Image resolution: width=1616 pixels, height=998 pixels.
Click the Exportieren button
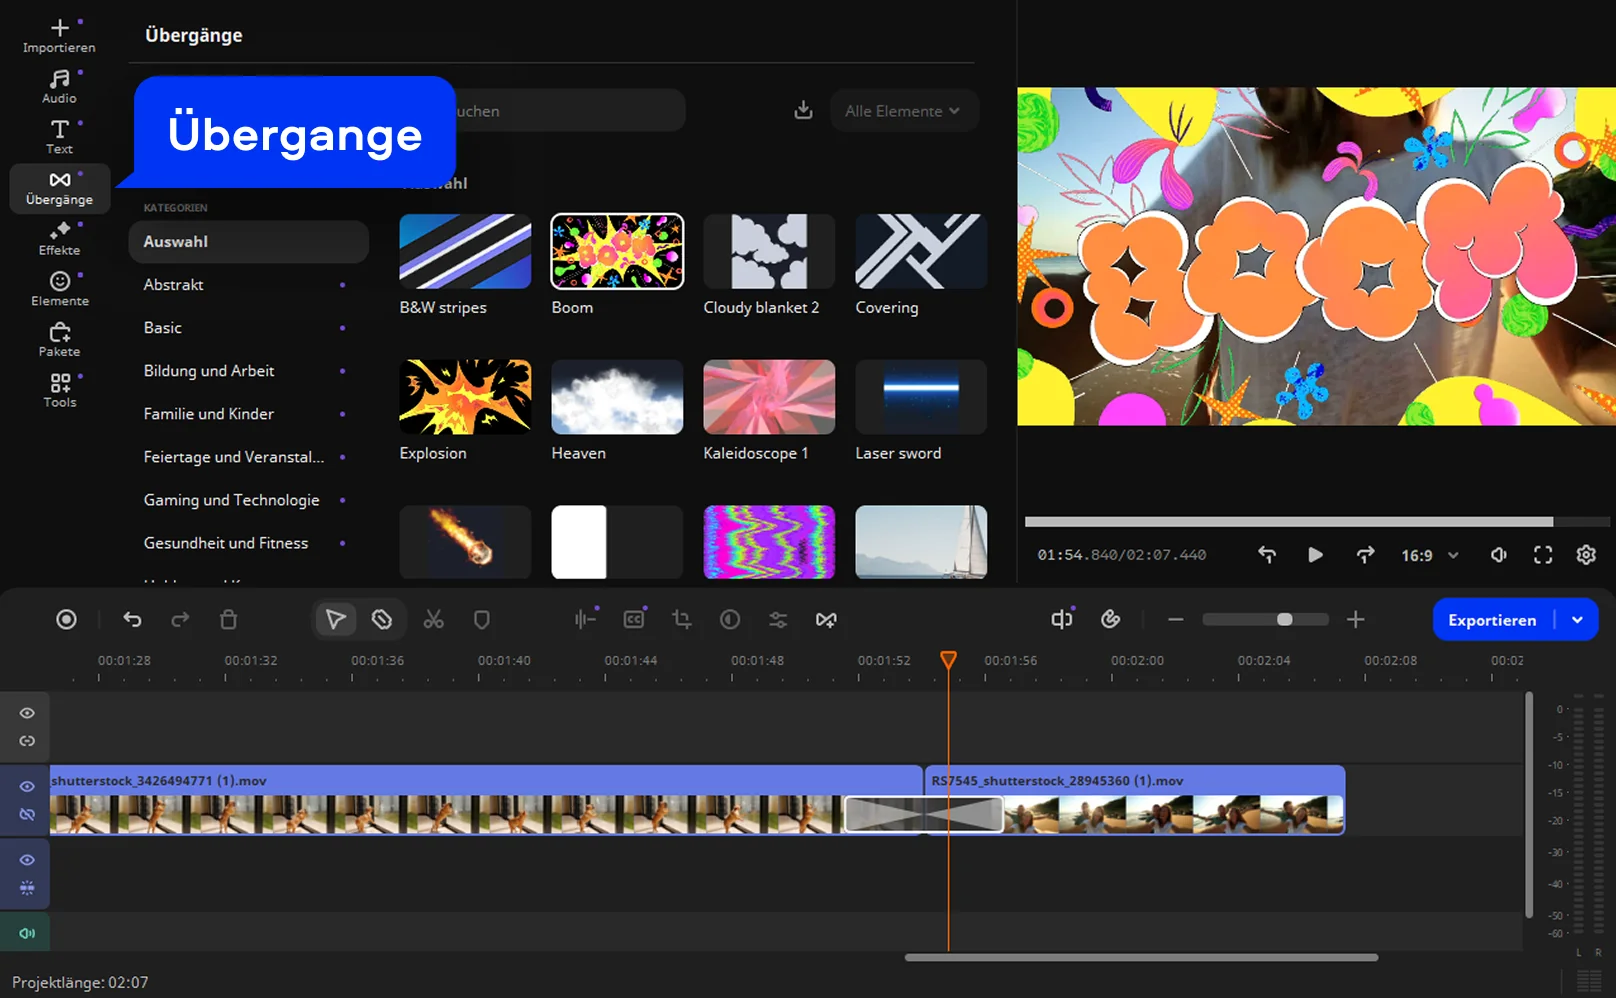[1491, 620]
